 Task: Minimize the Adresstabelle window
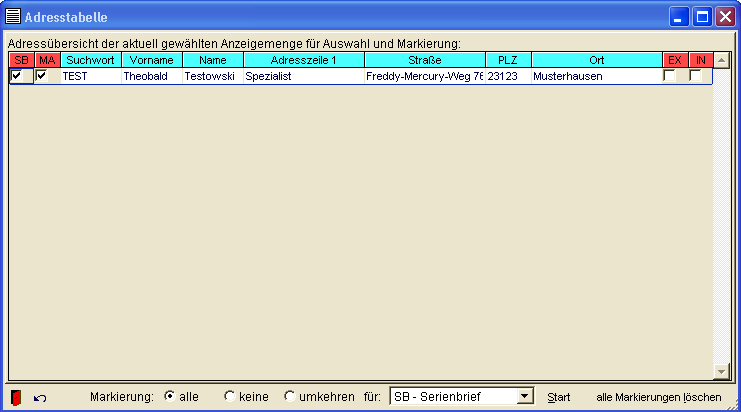(679, 17)
